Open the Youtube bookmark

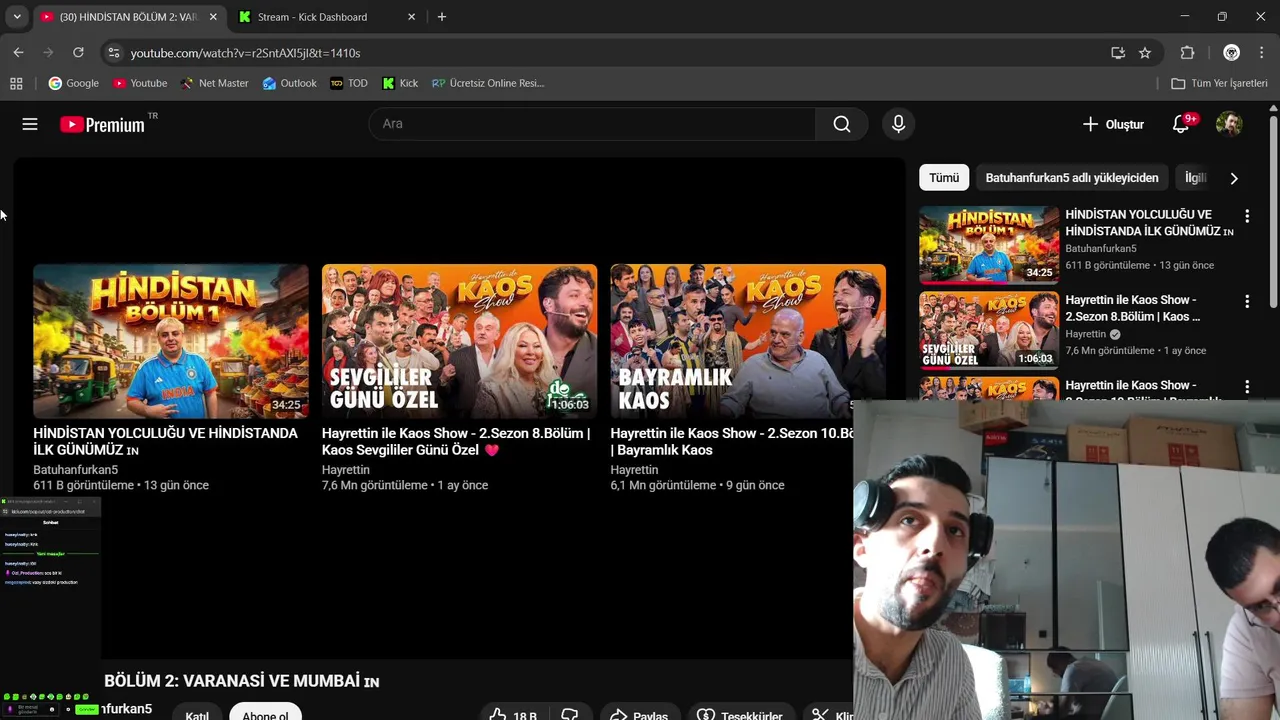pyautogui.click(x=140, y=83)
